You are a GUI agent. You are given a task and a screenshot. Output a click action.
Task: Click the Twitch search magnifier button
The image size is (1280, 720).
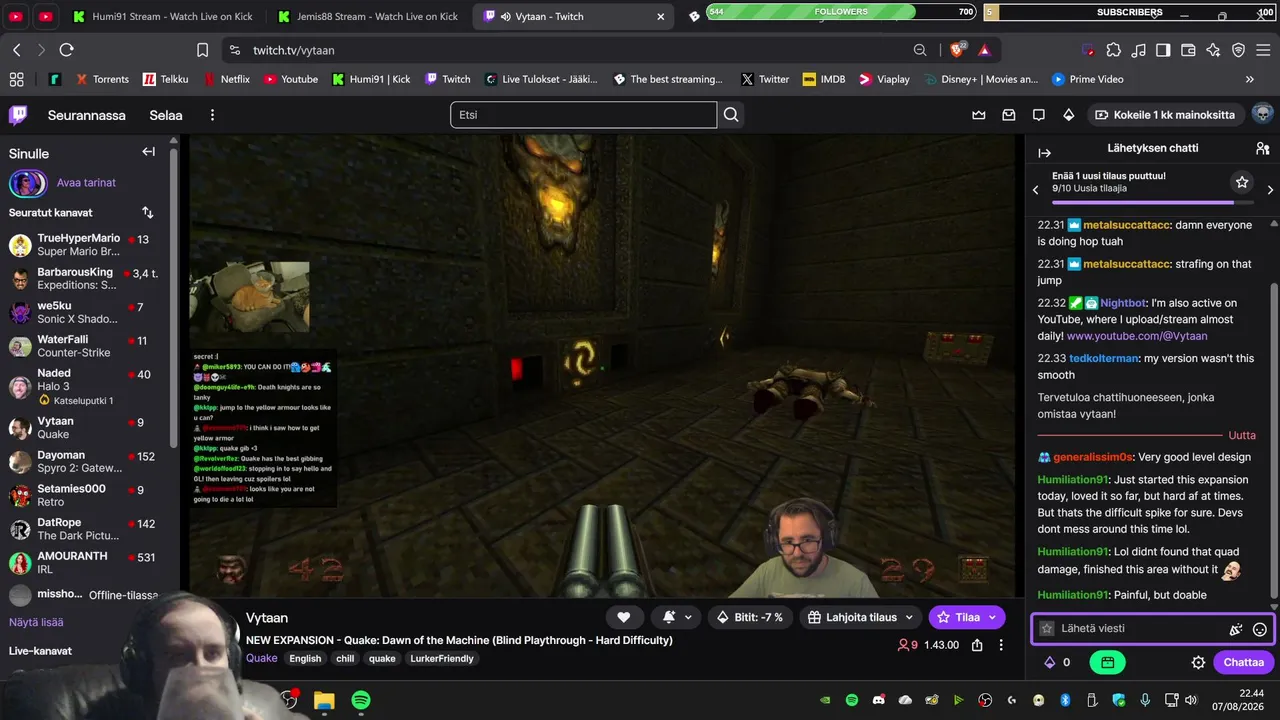point(731,115)
